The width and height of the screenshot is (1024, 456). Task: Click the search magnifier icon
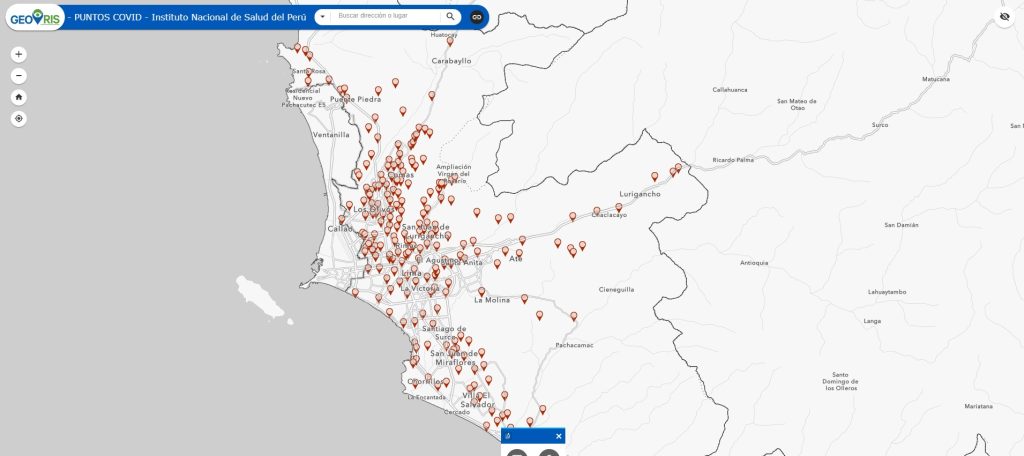tap(451, 17)
